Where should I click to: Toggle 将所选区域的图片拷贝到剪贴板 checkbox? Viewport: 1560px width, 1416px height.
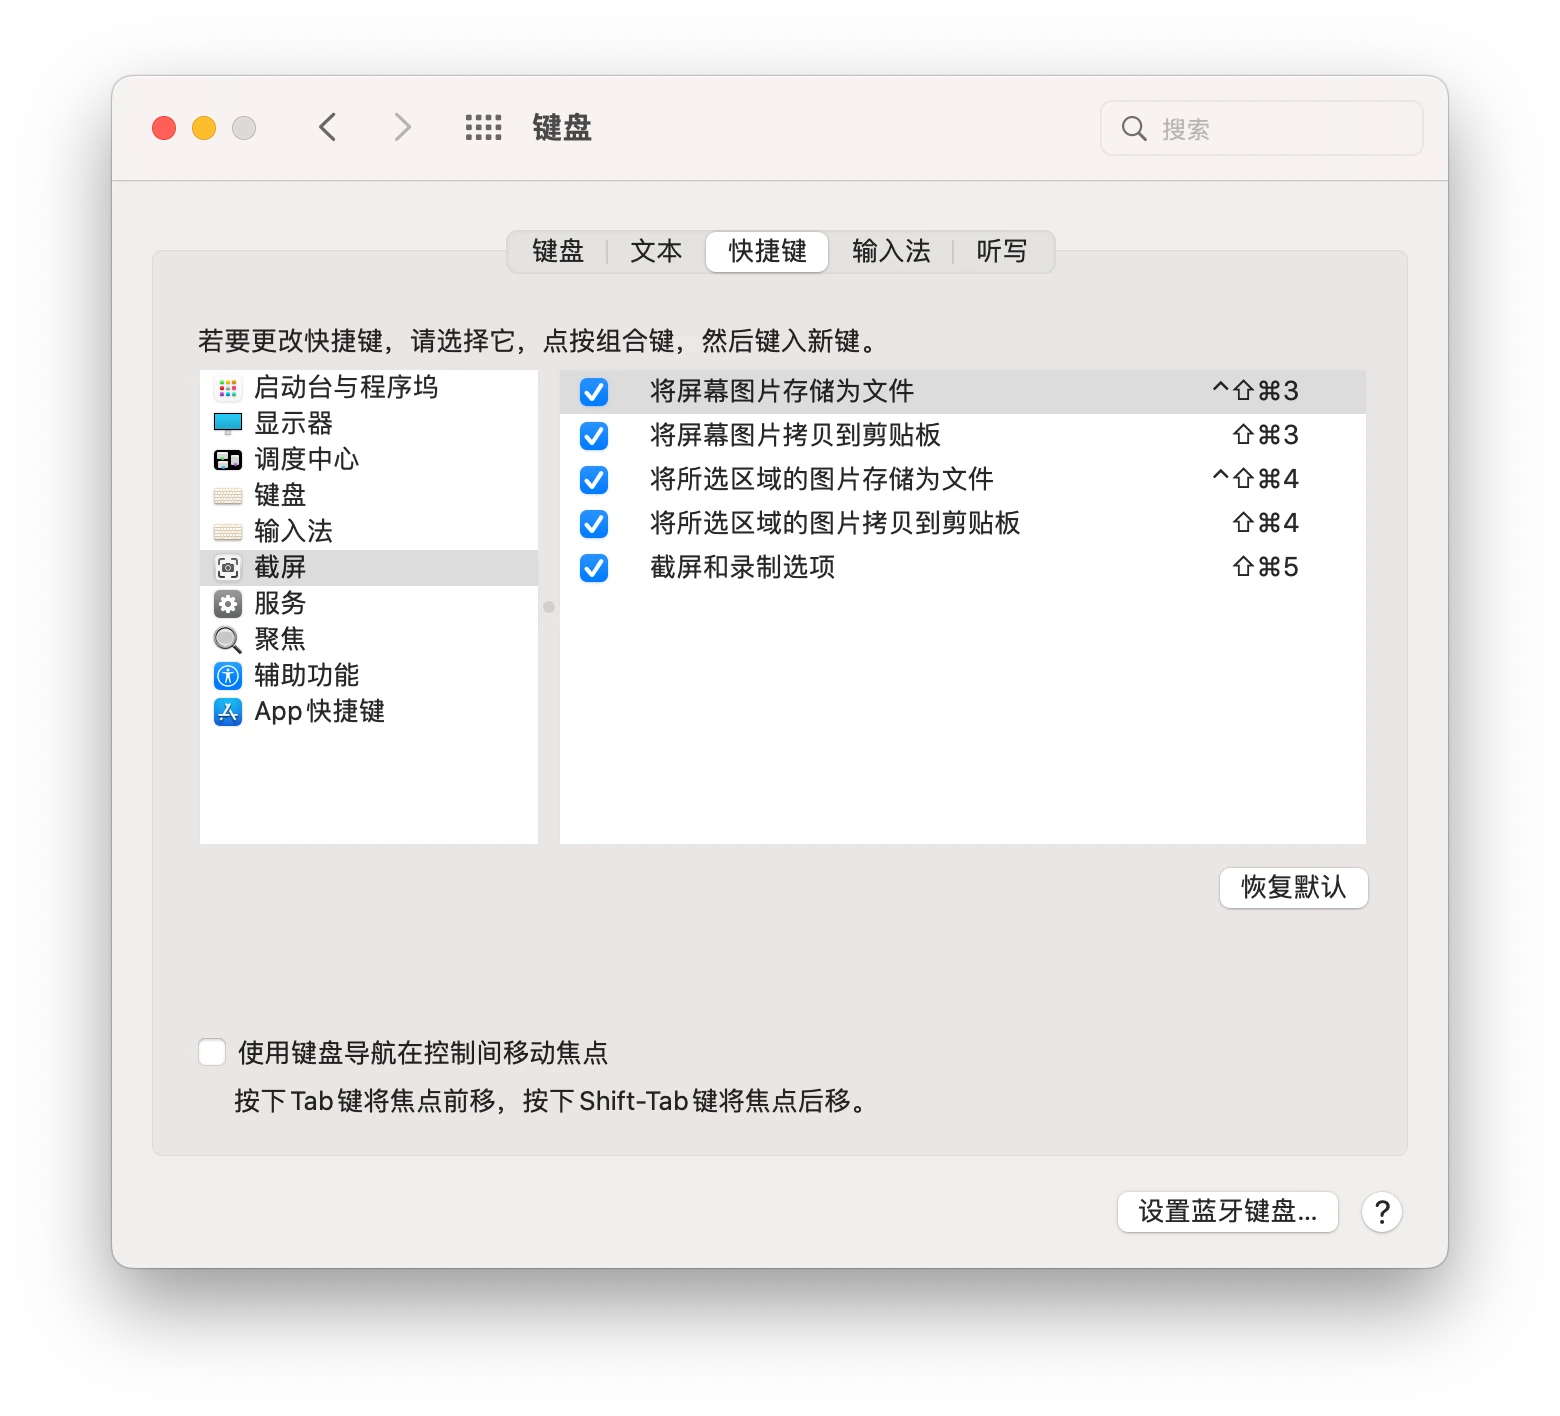coord(594,524)
